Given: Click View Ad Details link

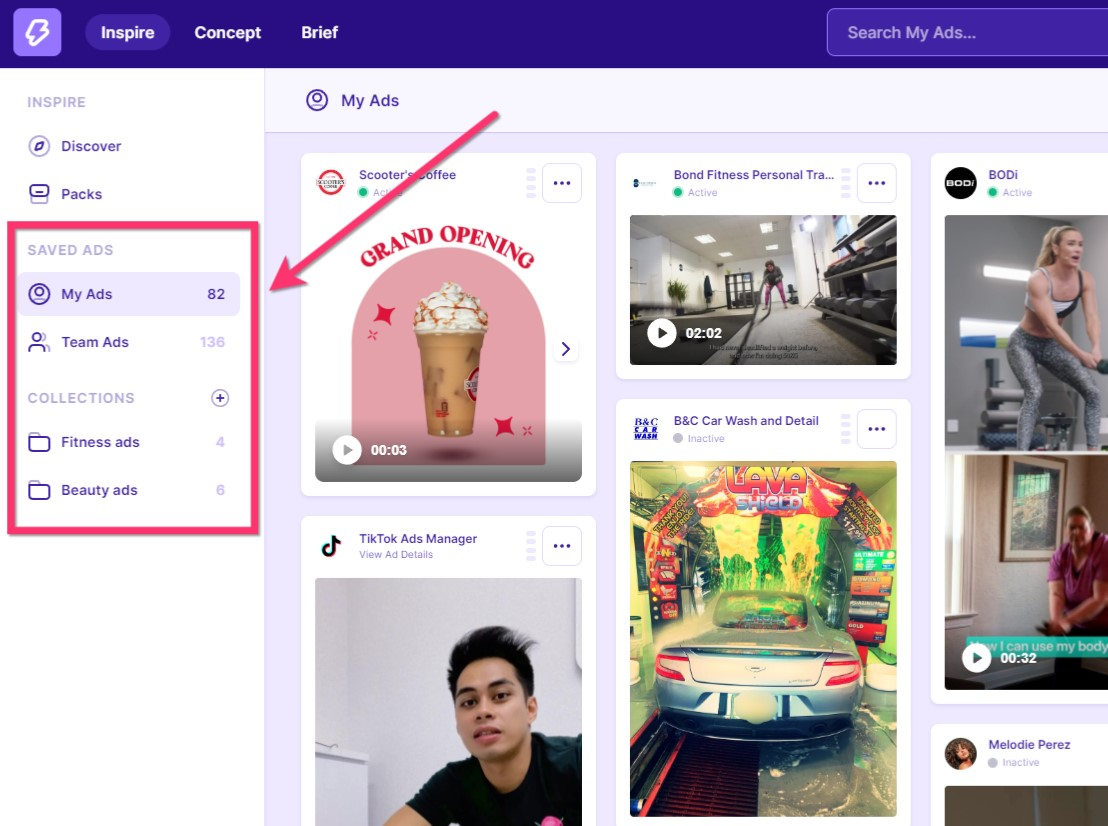Looking at the screenshot, I should [396, 555].
